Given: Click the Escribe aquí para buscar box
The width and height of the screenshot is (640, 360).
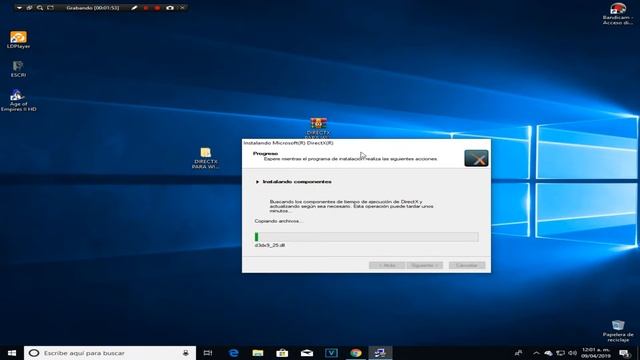Looking at the screenshot, I should [x=110, y=353].
